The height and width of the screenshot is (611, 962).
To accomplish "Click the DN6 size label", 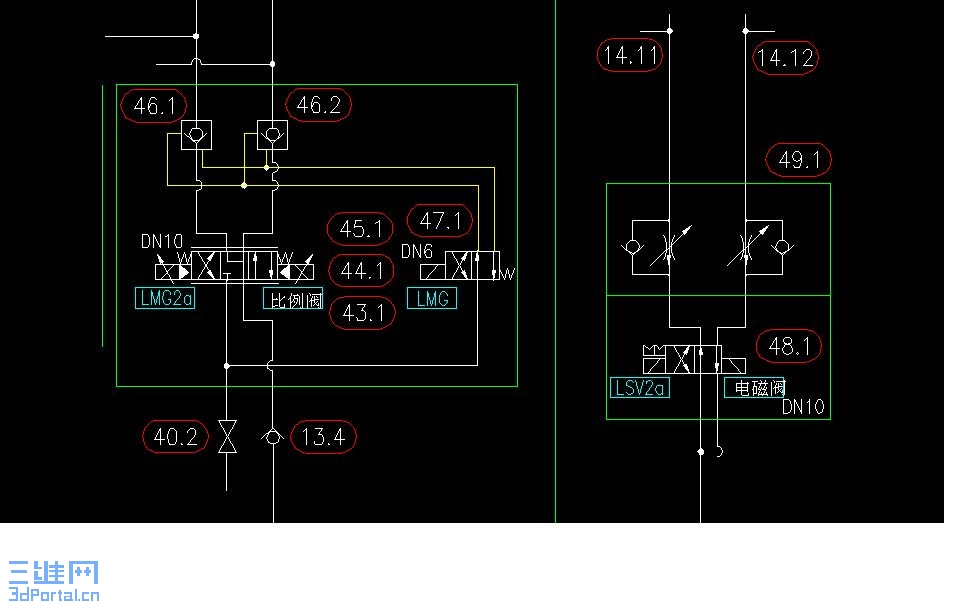I will pyautogui.click(x=417, y=251).
